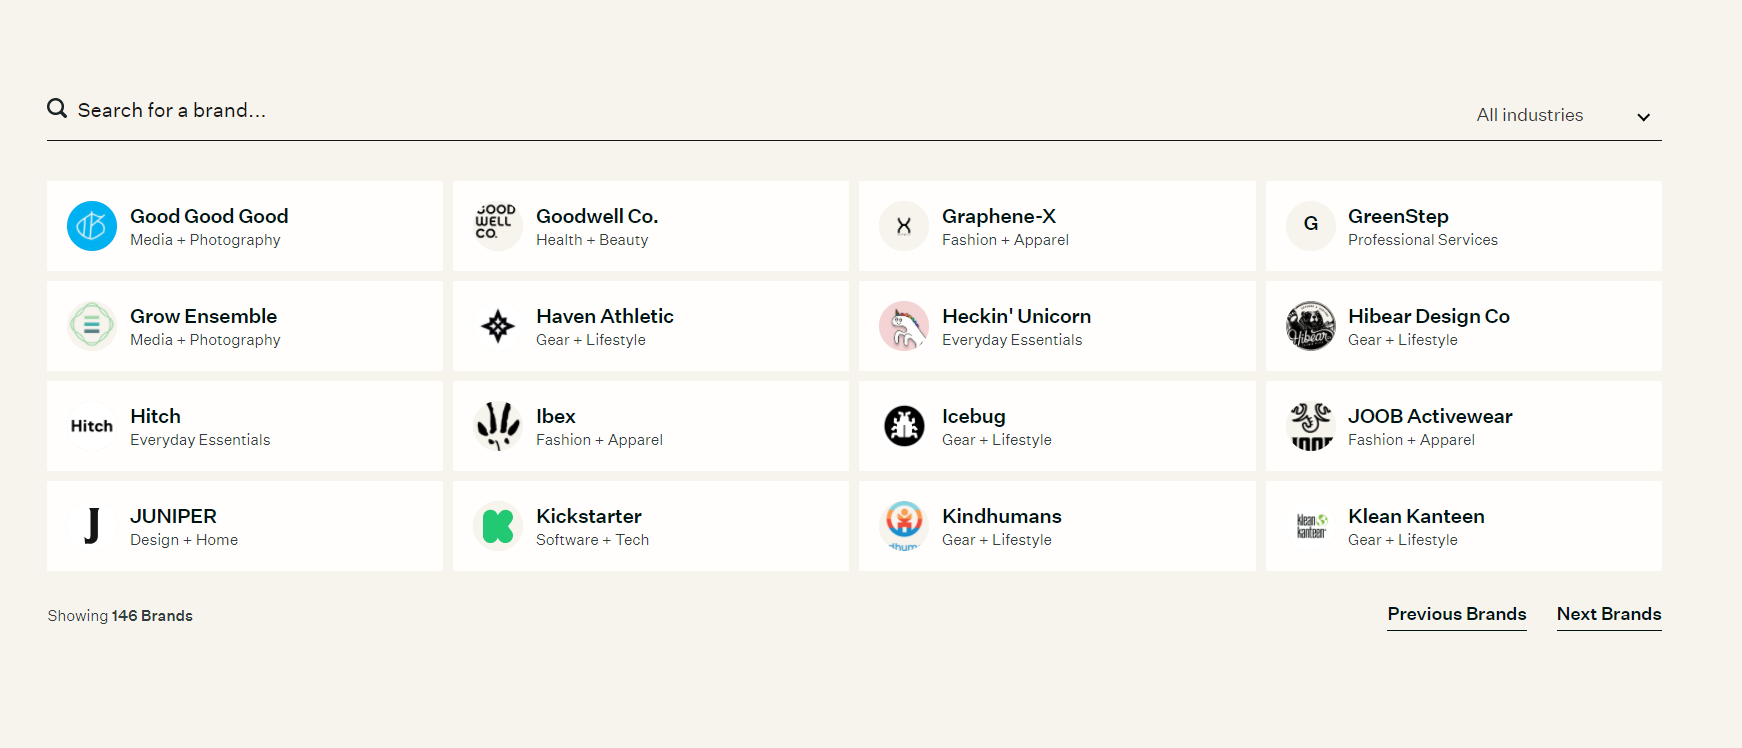Click 'Gear + Lifestyle' under Kindhumans
Viewport: 1742px width, 748px height.
tap(997, 540)
